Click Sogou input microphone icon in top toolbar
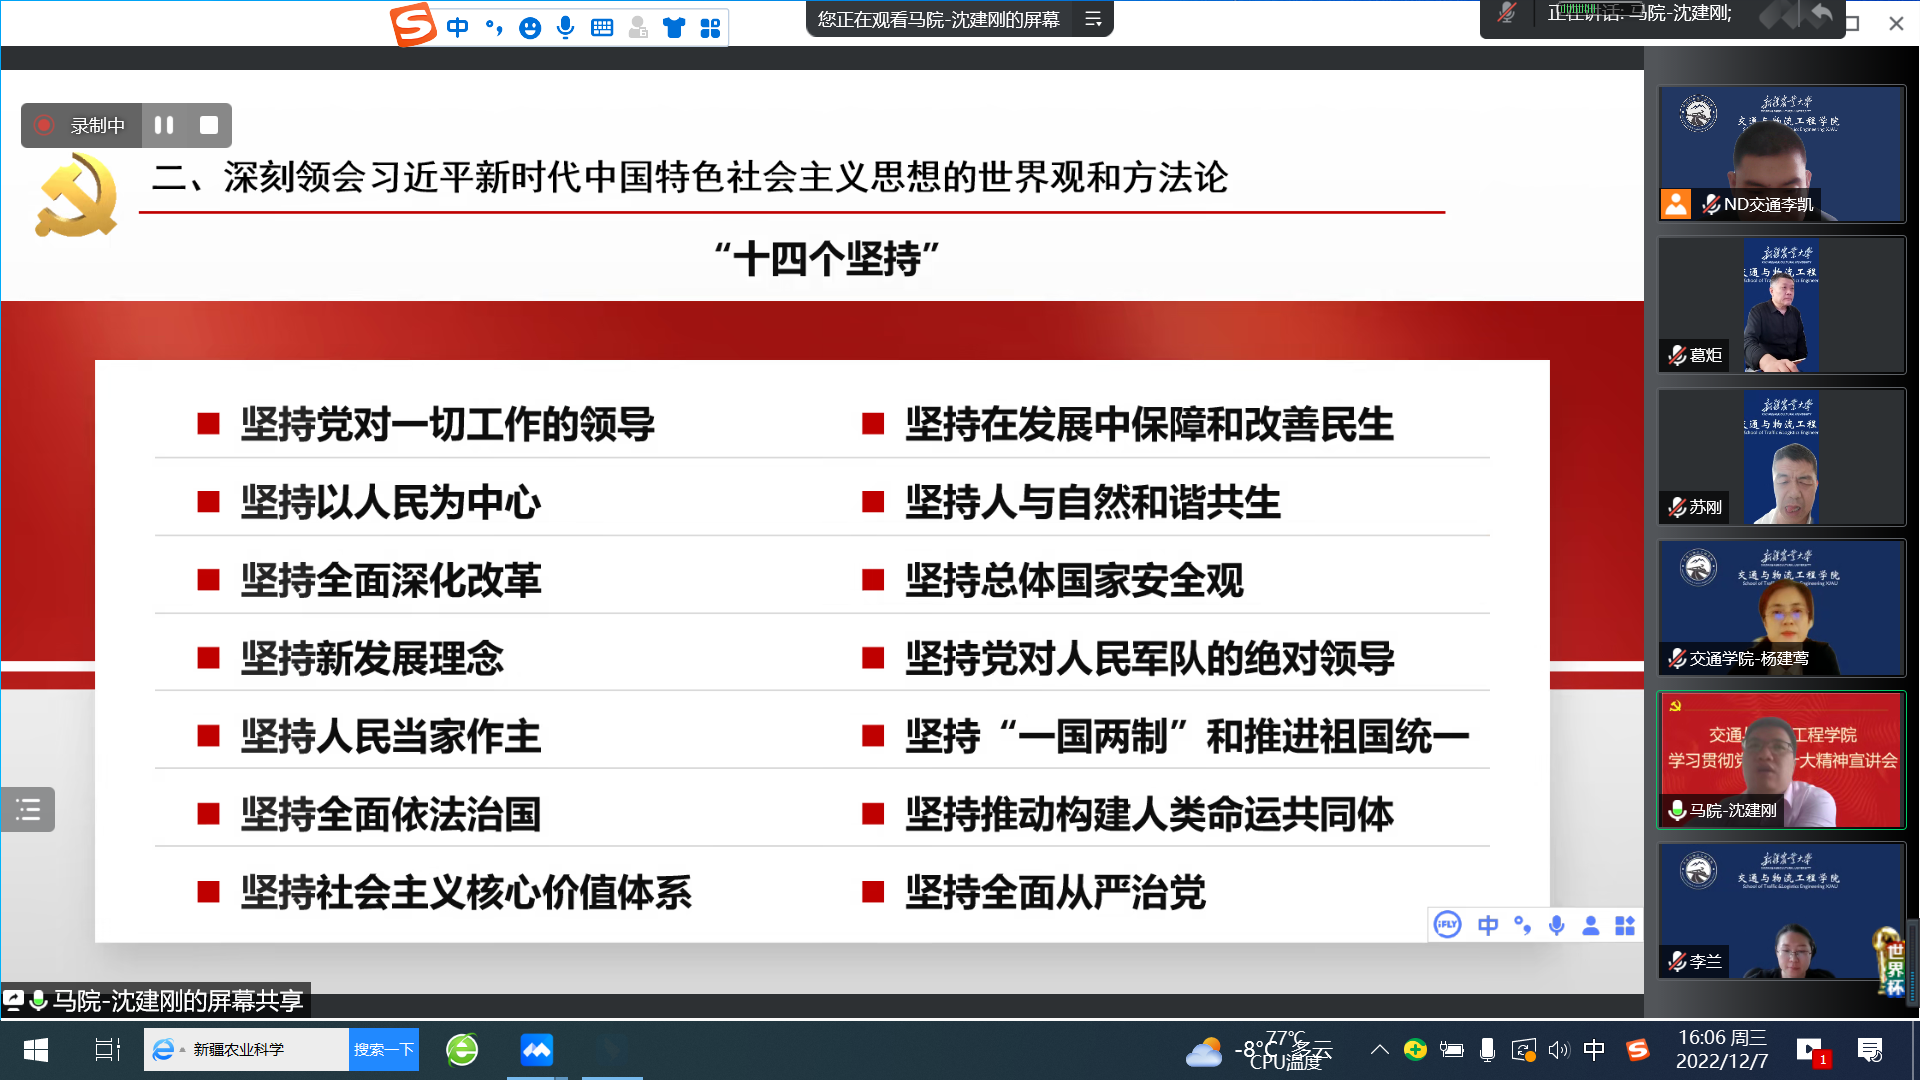 (566, 28)
